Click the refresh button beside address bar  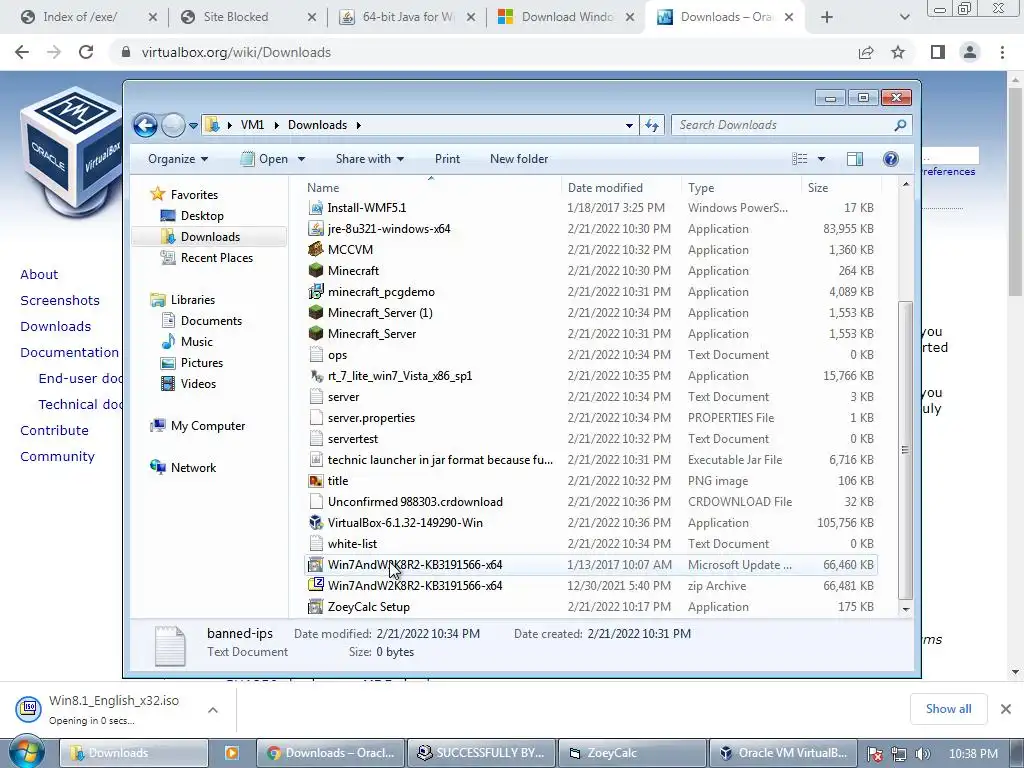click(652, 125)
